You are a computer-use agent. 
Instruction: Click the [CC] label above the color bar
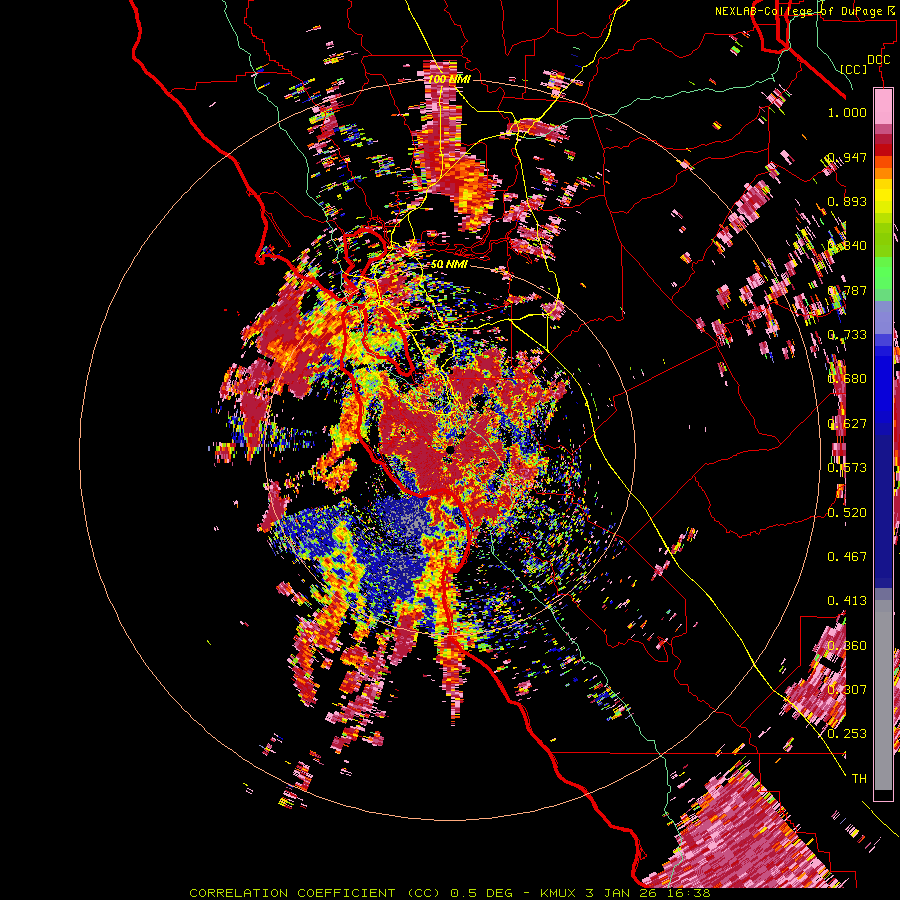click(854, 69)
